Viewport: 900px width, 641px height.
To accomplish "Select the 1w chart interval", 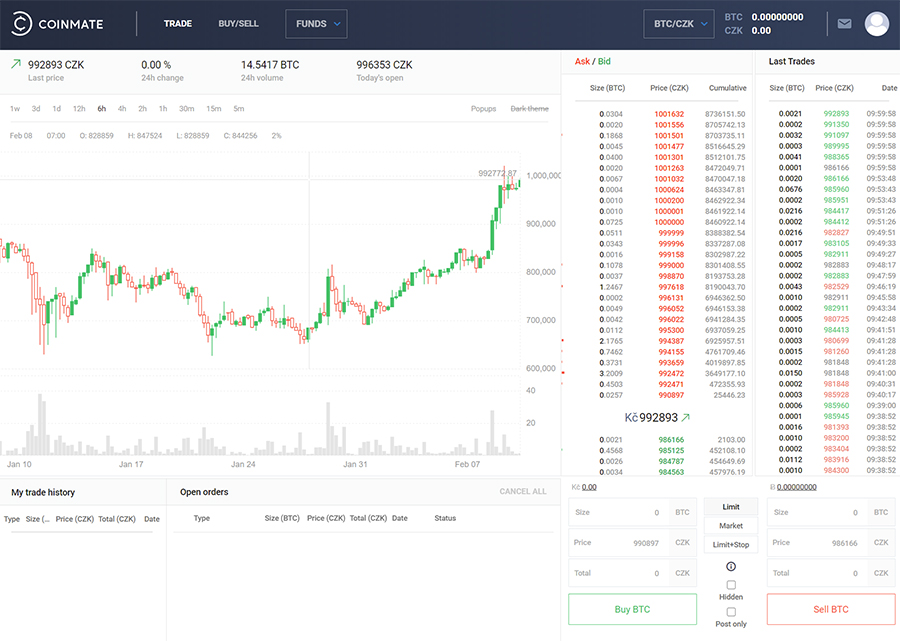I will 15,108.
